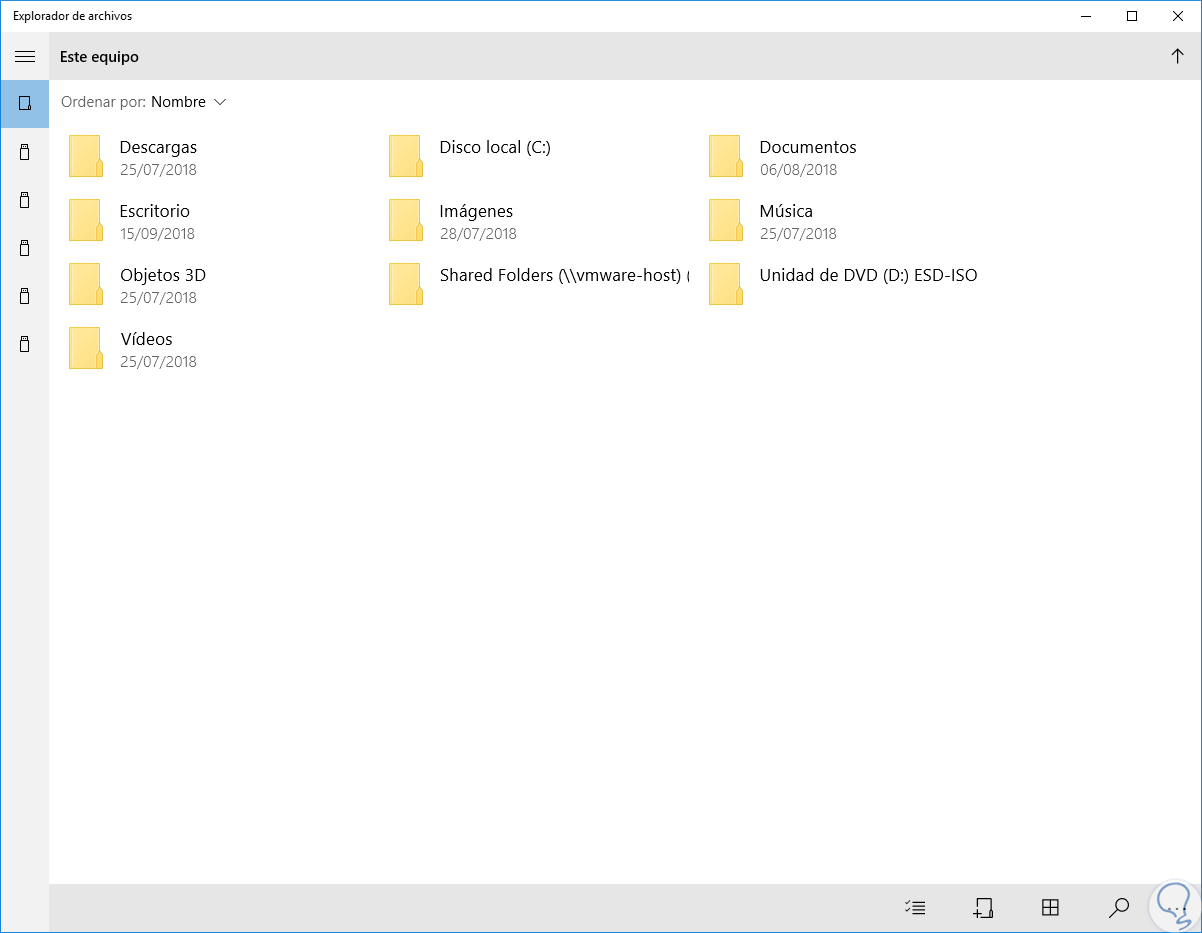Open the Imágenes folder icon

406,220
